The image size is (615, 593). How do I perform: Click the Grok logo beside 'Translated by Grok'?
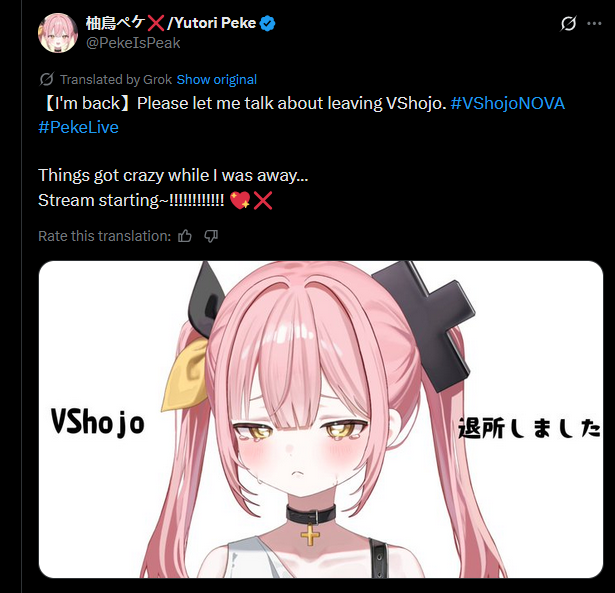pos(46,79)
